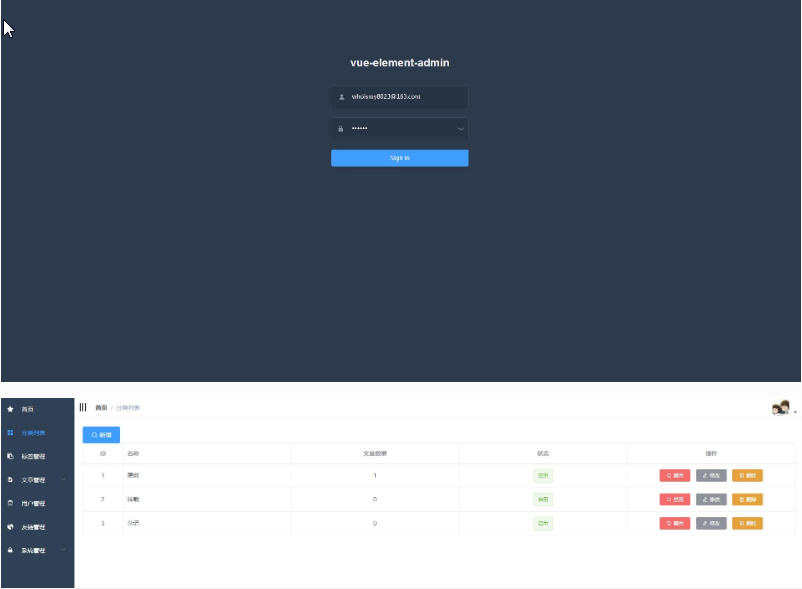Click article count value 1 in first row

375,475
